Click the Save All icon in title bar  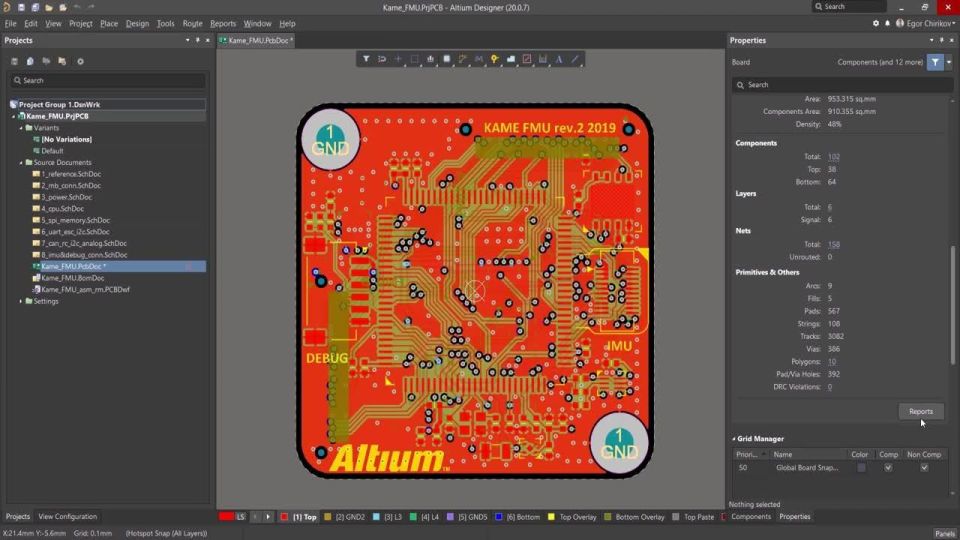[35, 7]
